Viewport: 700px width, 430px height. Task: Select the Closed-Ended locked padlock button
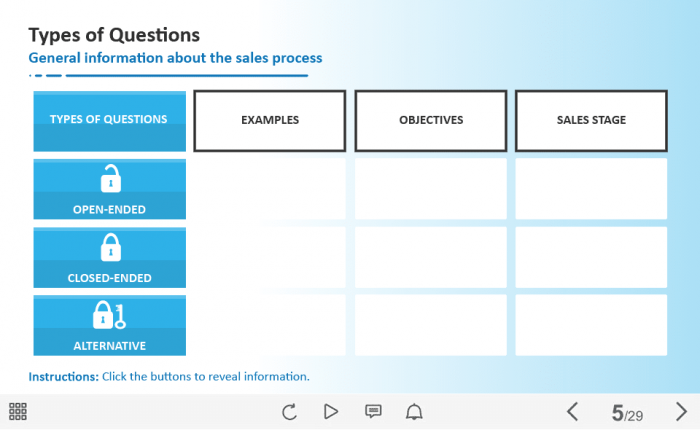[x=110, y=257]
